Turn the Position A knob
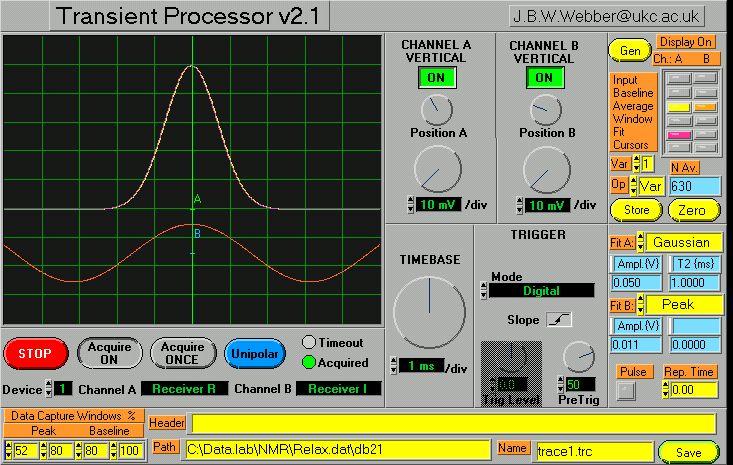 point(437,110)
